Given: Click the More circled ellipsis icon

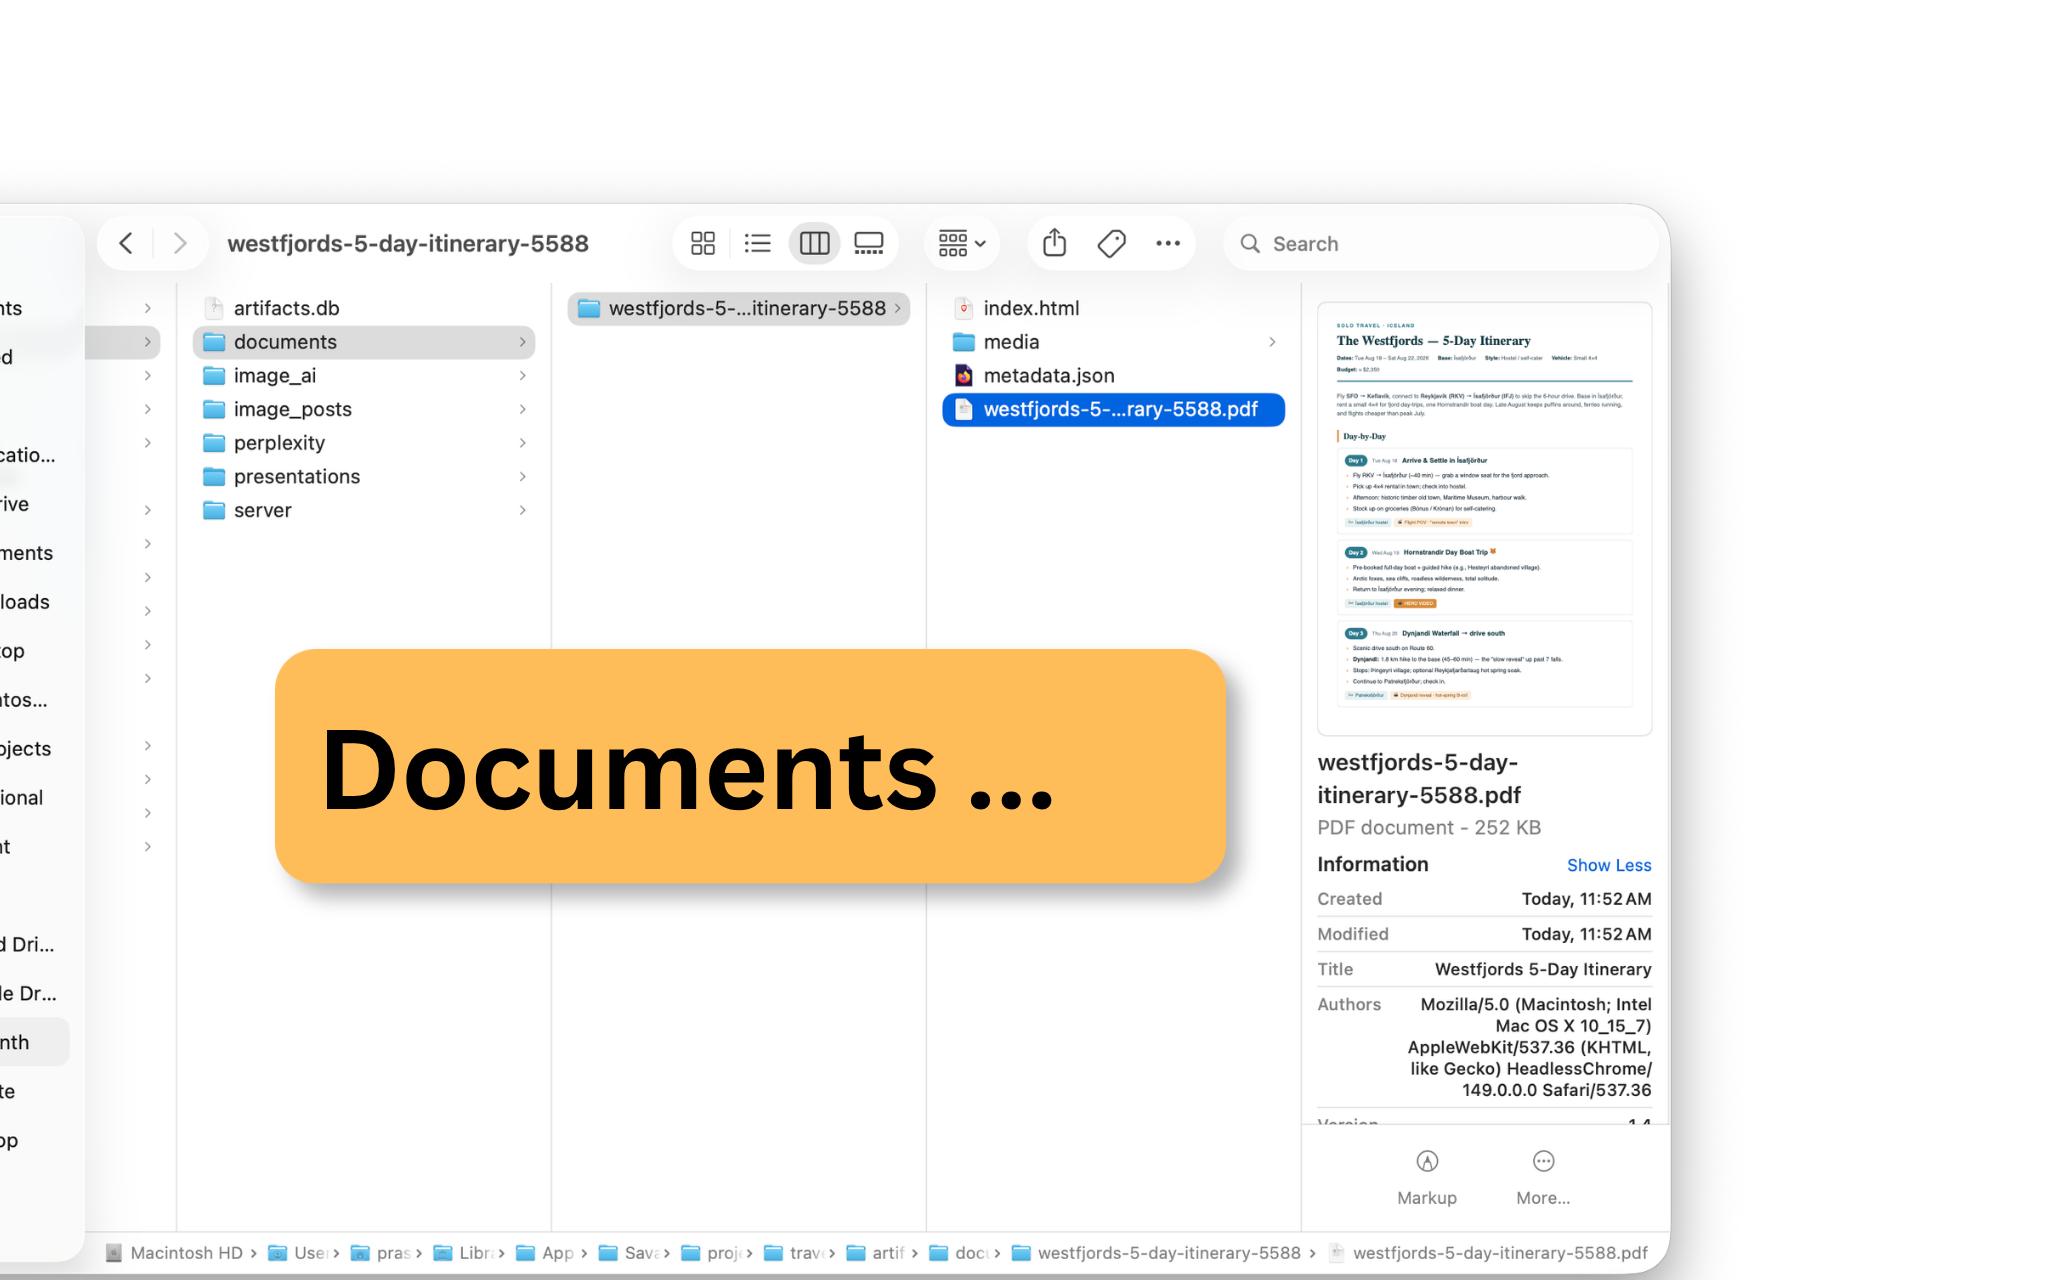Looking at the screenshot, I should pos(1543,1161).
